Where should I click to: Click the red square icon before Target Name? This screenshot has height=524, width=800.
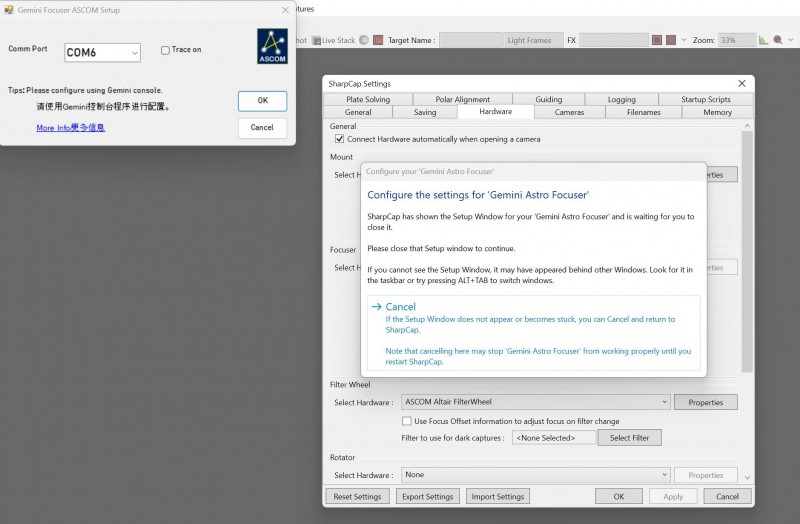(378, 40)
